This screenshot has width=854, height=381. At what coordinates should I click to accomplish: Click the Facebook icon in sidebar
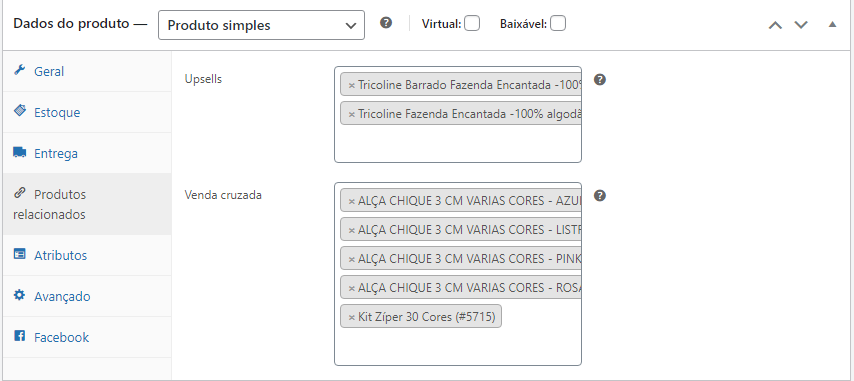[20, 336]
